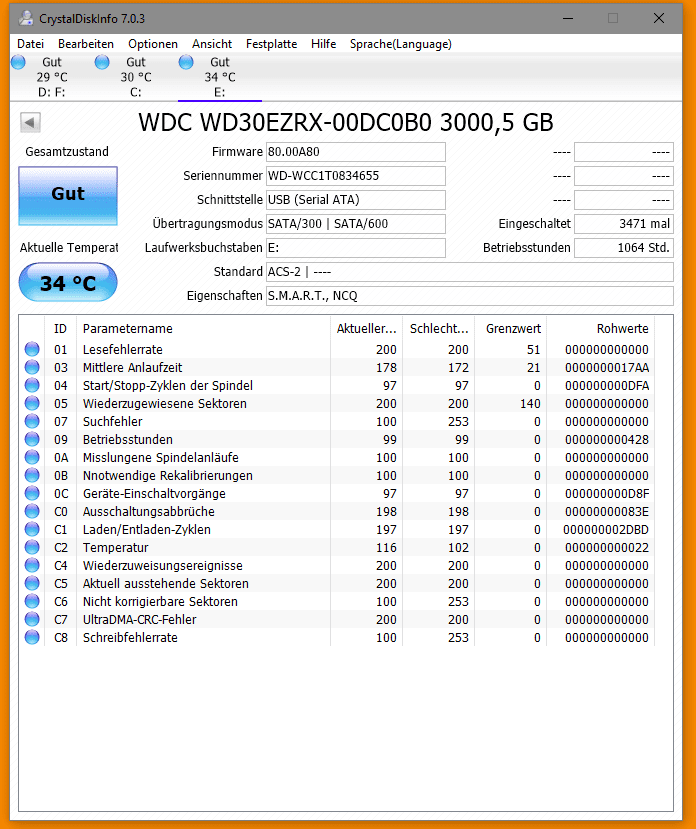Click the orb beside Aktuell ausstehende Sektoren

click(32, 583)
